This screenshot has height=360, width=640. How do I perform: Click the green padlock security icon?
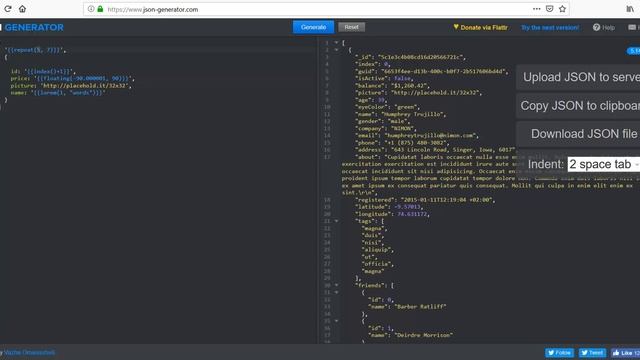click(100, 9)
